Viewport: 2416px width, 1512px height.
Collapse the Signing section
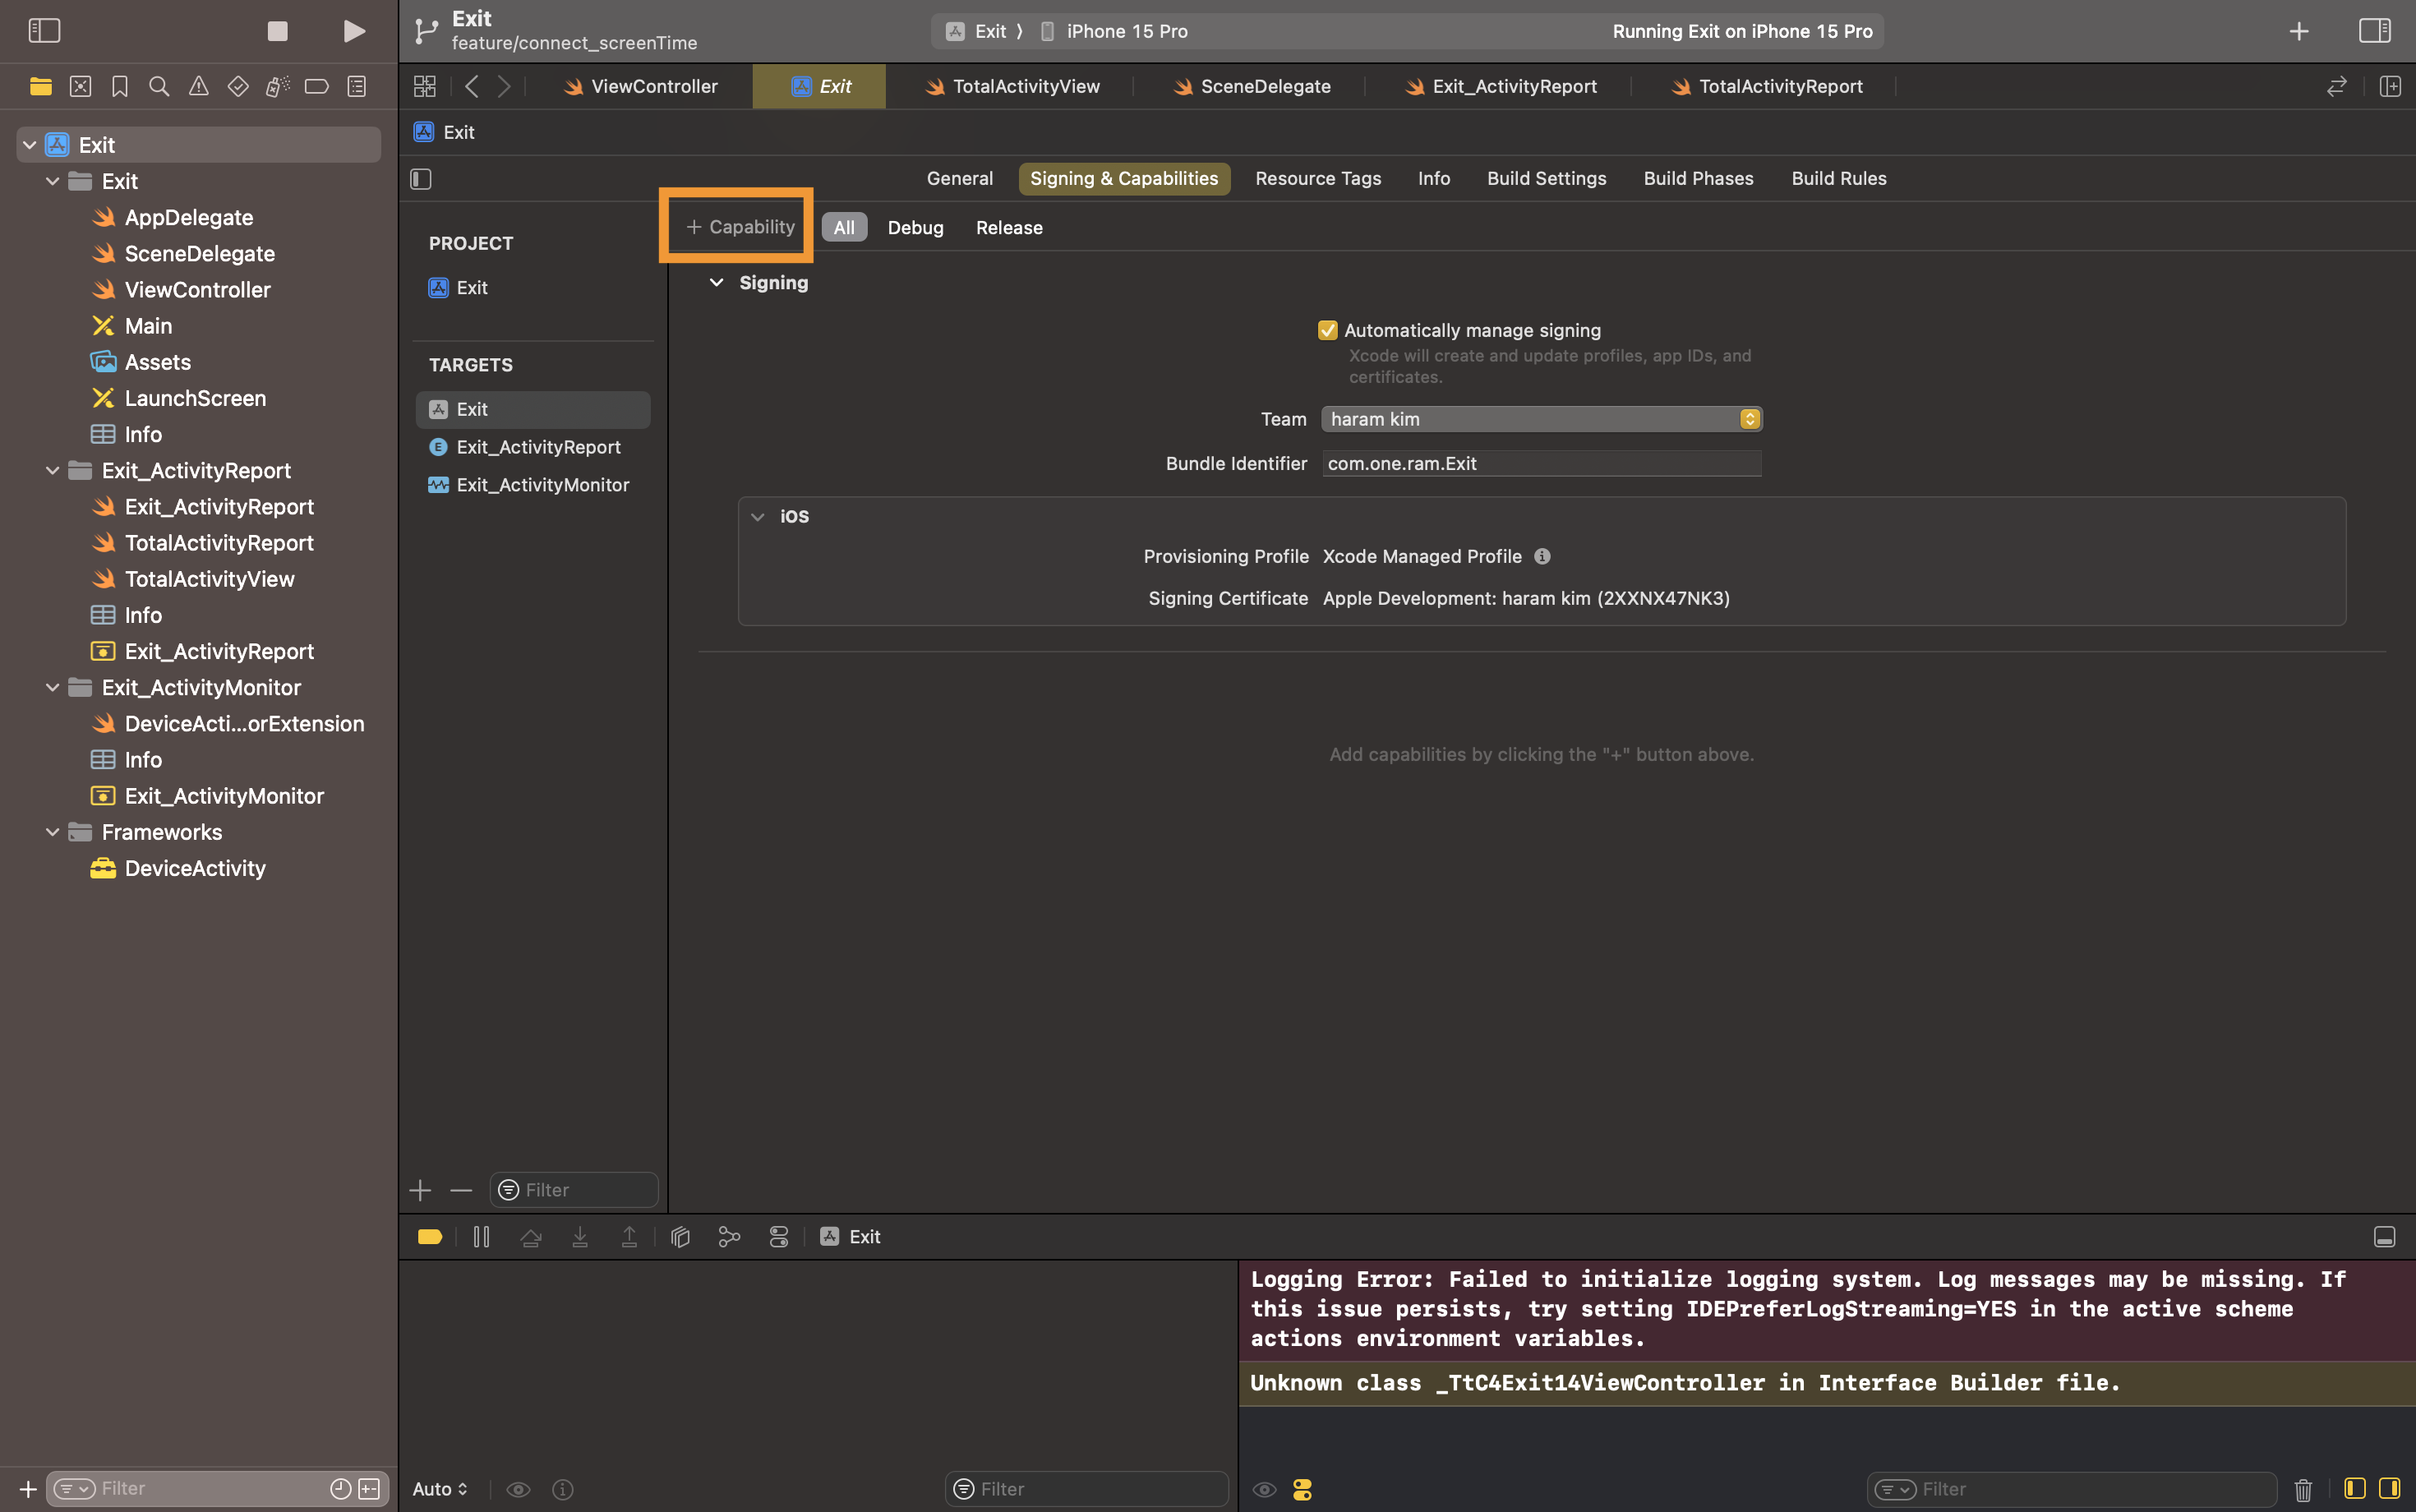click(716, 283)
